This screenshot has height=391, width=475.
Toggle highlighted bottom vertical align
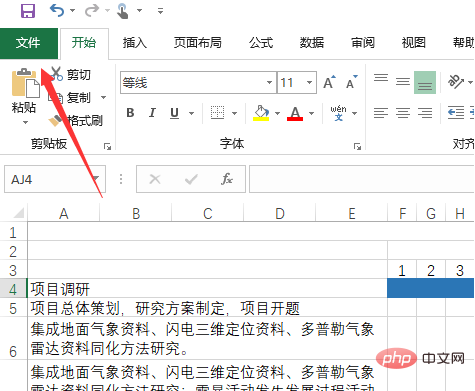(425, 82)
